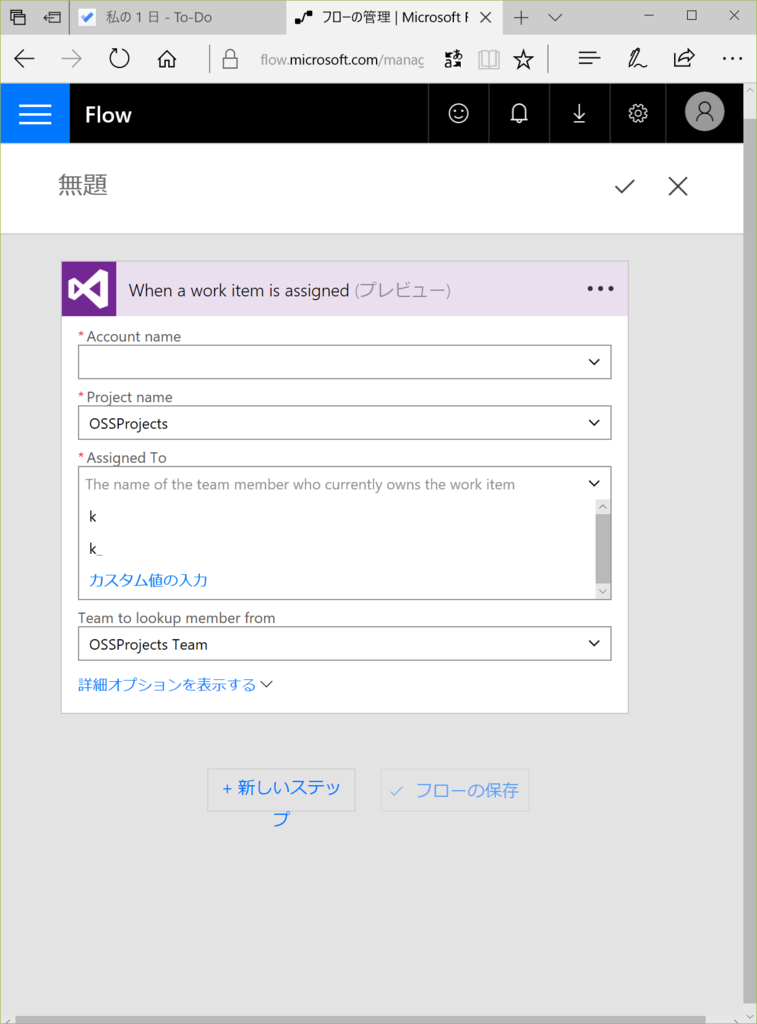
Task: Choose option 'k' in Assigned To list
Action: (x=337, y=517)
